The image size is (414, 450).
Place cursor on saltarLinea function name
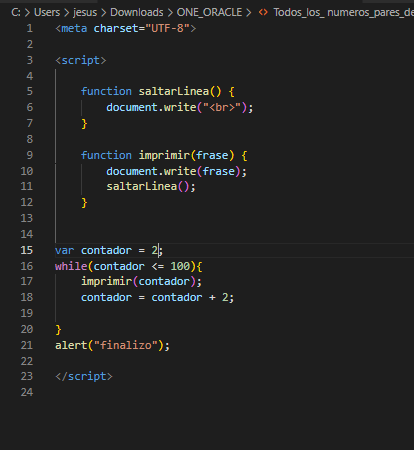point(174,91)
